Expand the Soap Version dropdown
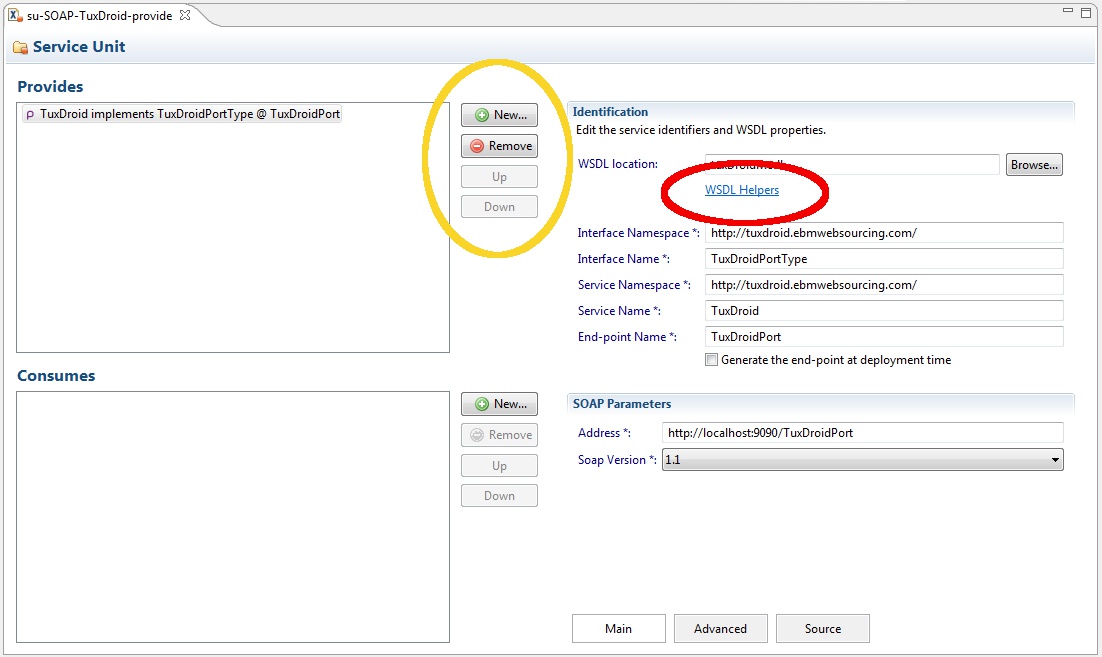 tap(1054, 460)
